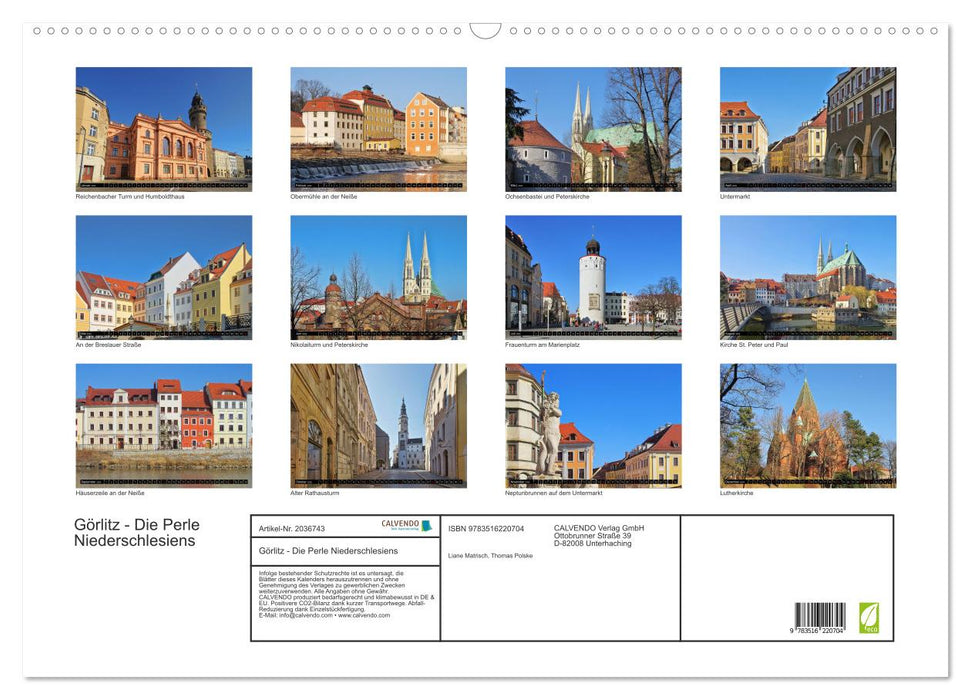Open the www.calvendo.com link
Viewport: 971px width, 700px height.
[x=361, y=614]
